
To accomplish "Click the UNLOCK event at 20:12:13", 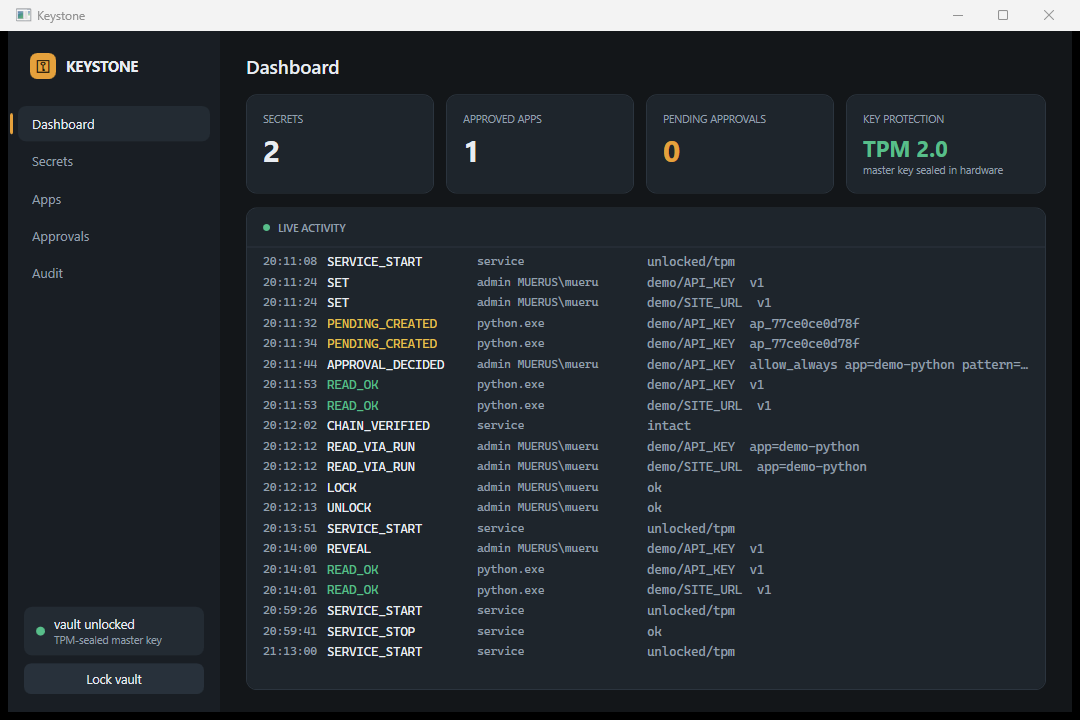I will point(349,508).
